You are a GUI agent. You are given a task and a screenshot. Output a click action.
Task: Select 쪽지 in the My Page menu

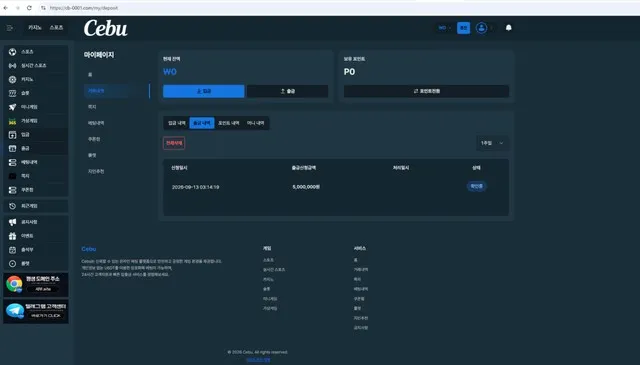tap(92, 107)
